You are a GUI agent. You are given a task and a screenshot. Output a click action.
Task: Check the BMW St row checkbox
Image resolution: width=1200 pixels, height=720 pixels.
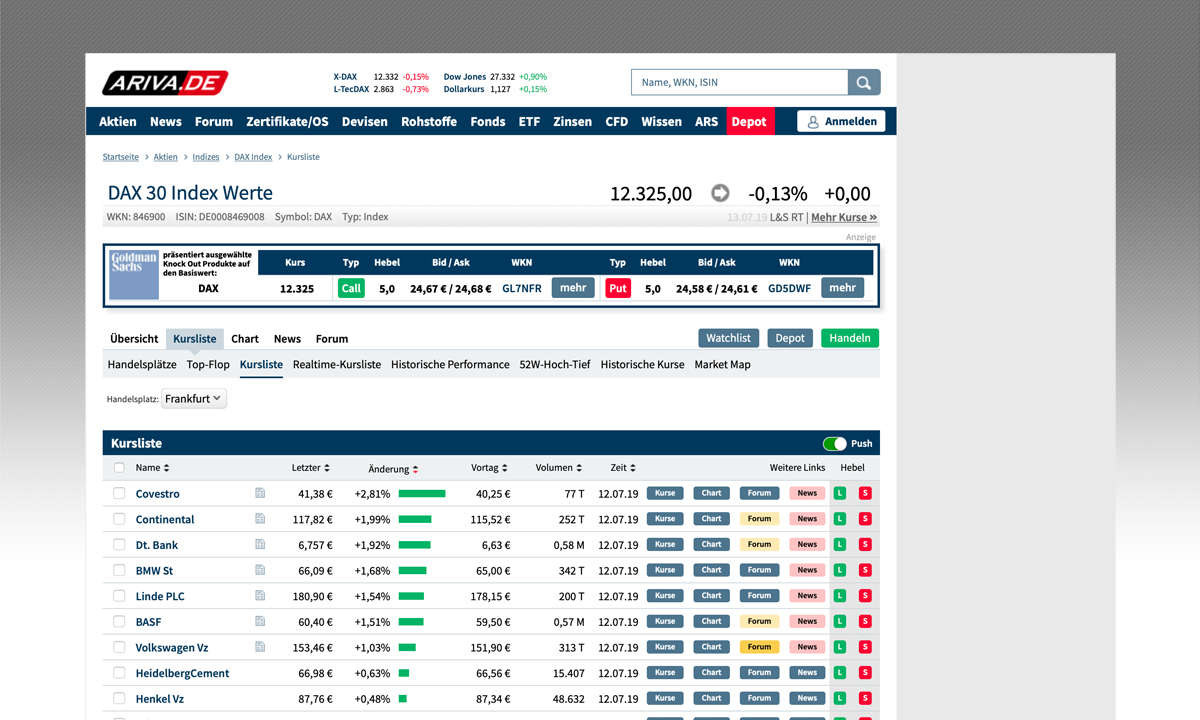tap(119, 570)
